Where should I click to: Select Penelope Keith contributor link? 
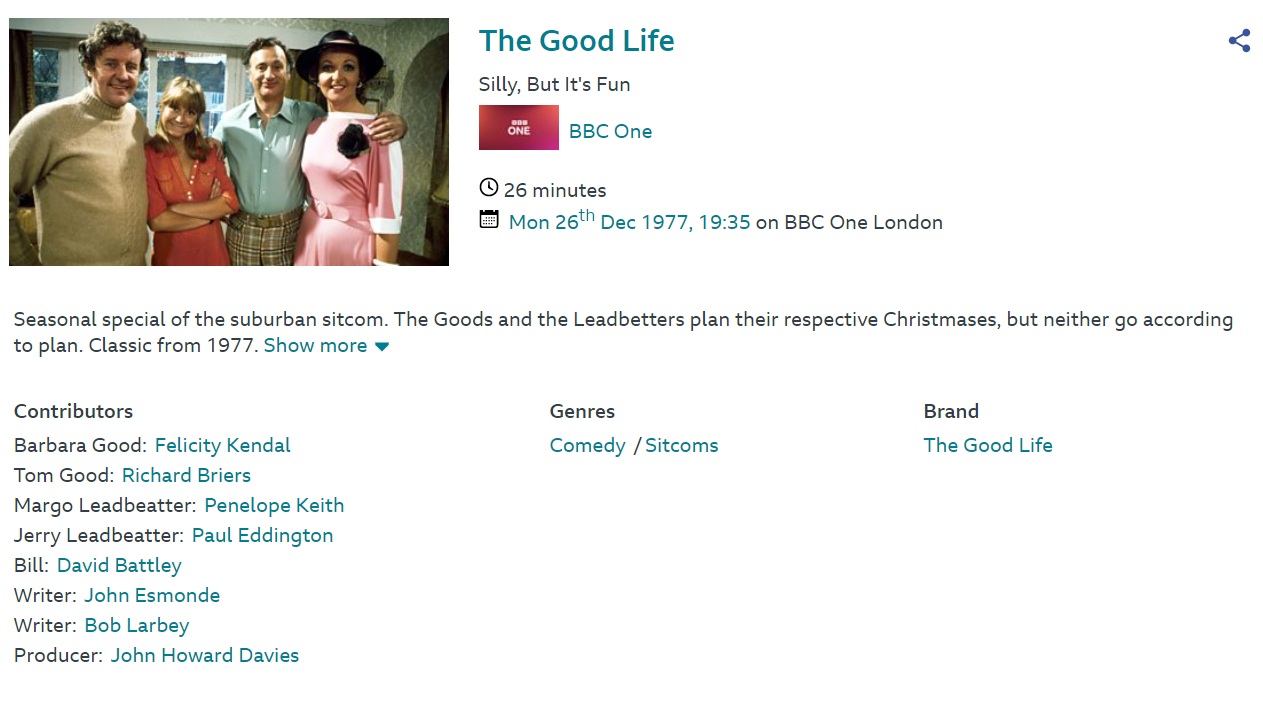click(274, 506)
